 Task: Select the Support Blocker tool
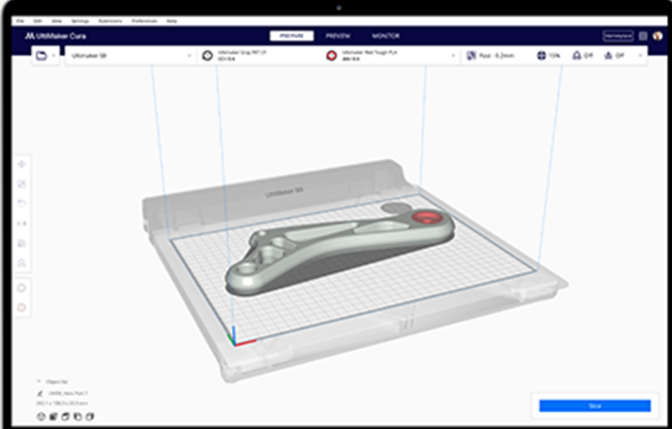point(22,262)
